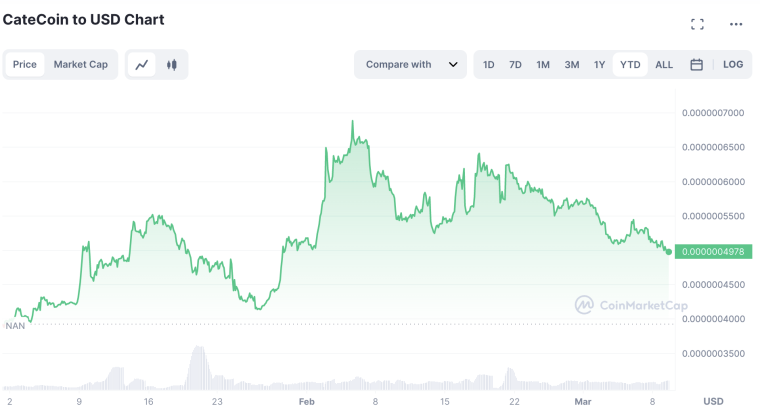Switch to line chart view icon
Image resolution: width=760 pixels, height=410 pixels.
pos(142,64)
